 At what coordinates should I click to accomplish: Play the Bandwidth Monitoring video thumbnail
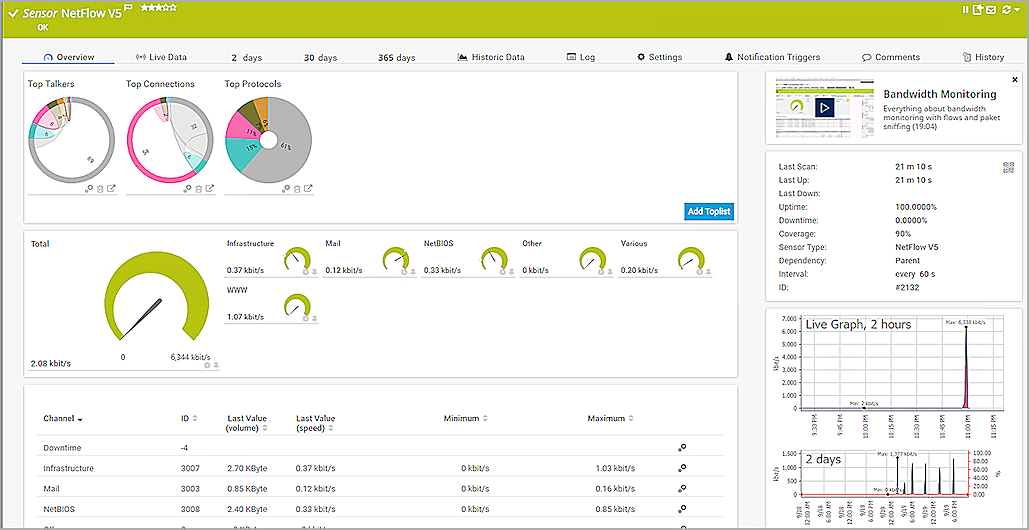824,106
